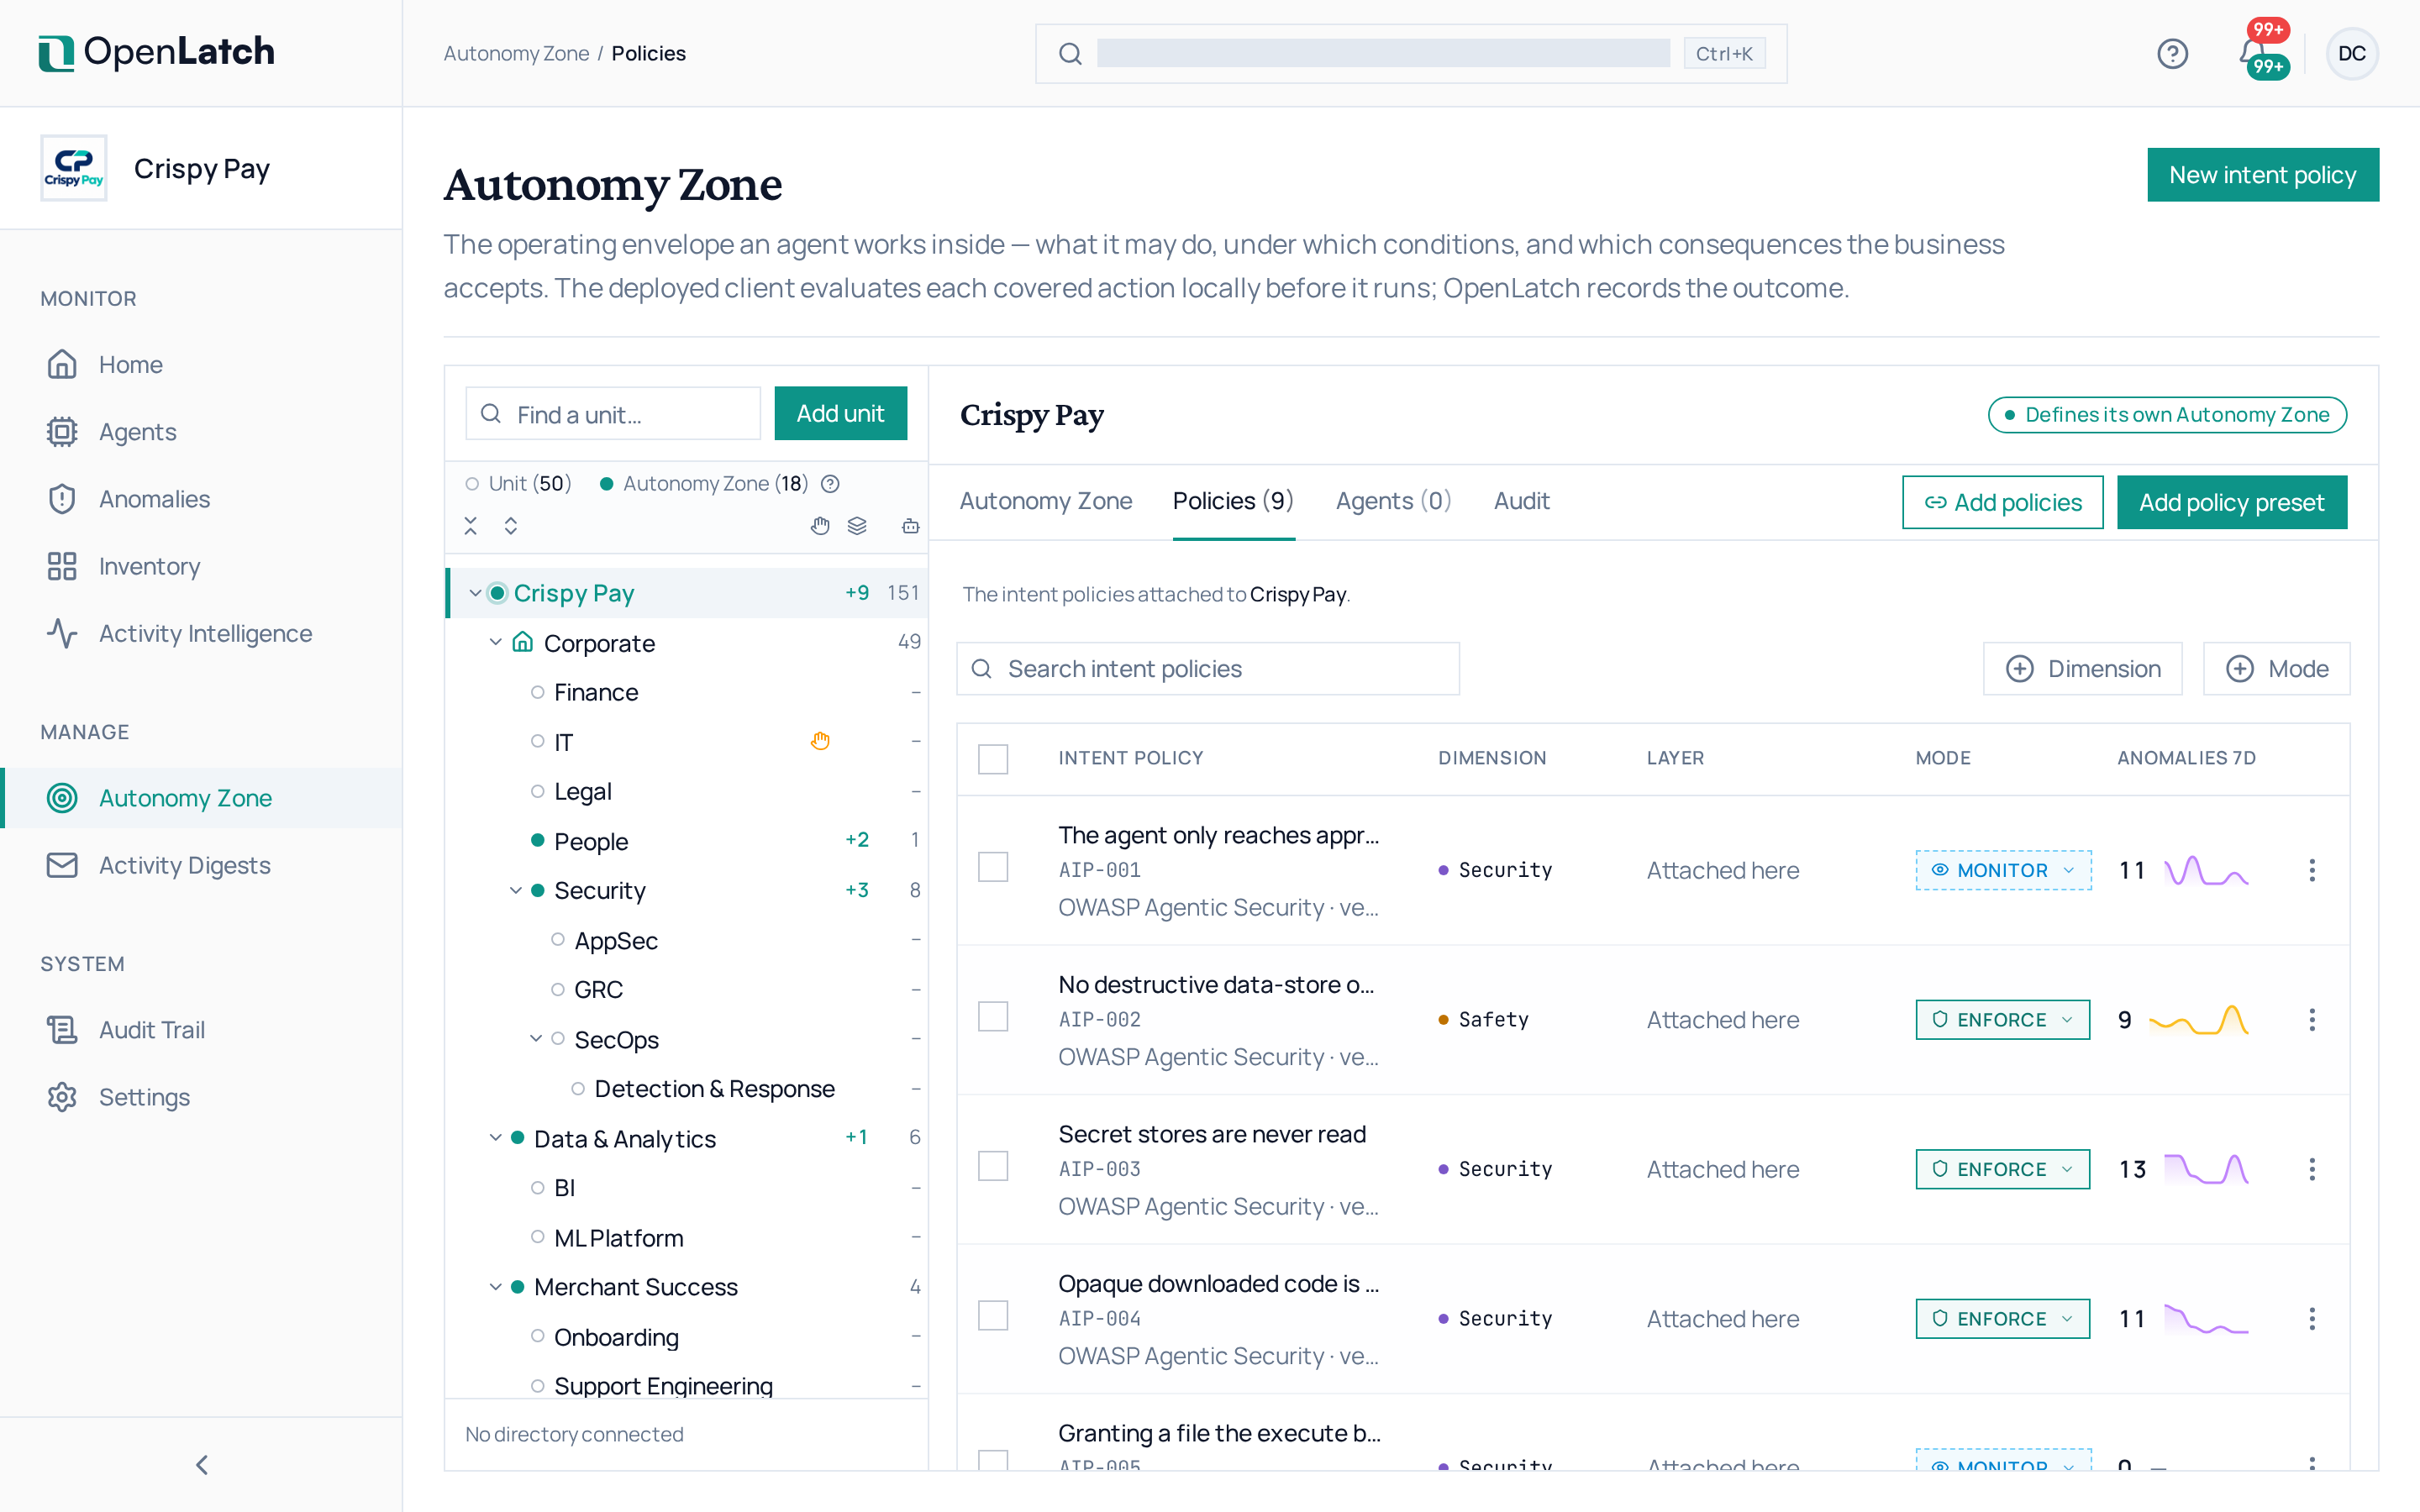
Task: Open Activity Intelligence in the sidebar
Action: (x=201, y=633)
